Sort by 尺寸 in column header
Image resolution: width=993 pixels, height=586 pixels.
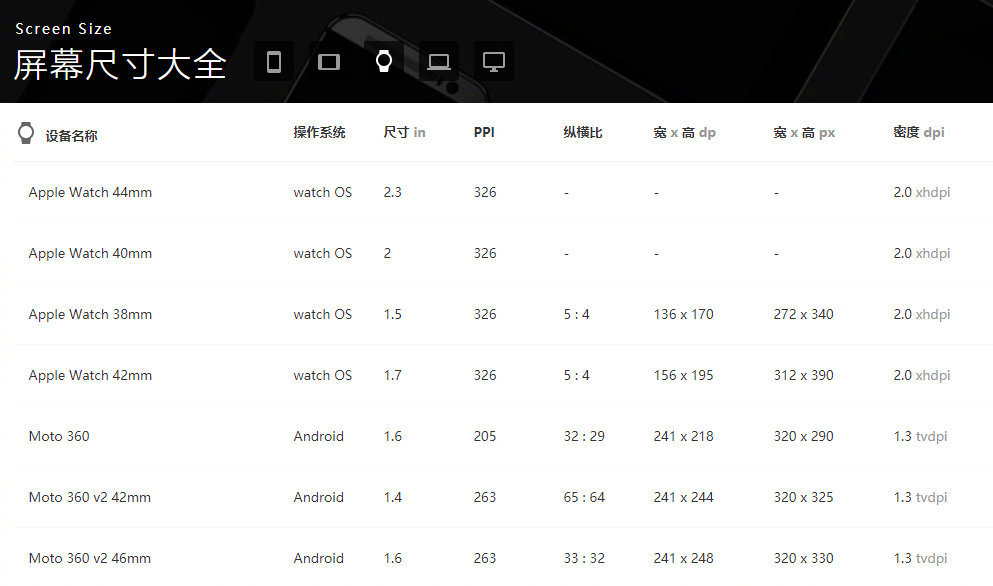pyautogui.click(x=404, y=132)
